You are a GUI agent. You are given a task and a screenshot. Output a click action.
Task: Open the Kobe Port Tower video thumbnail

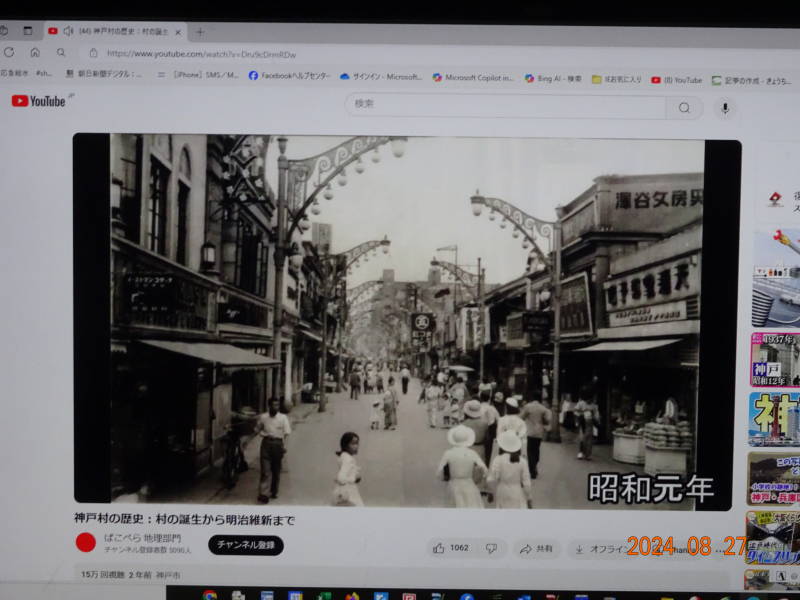(x=774, y=419)
